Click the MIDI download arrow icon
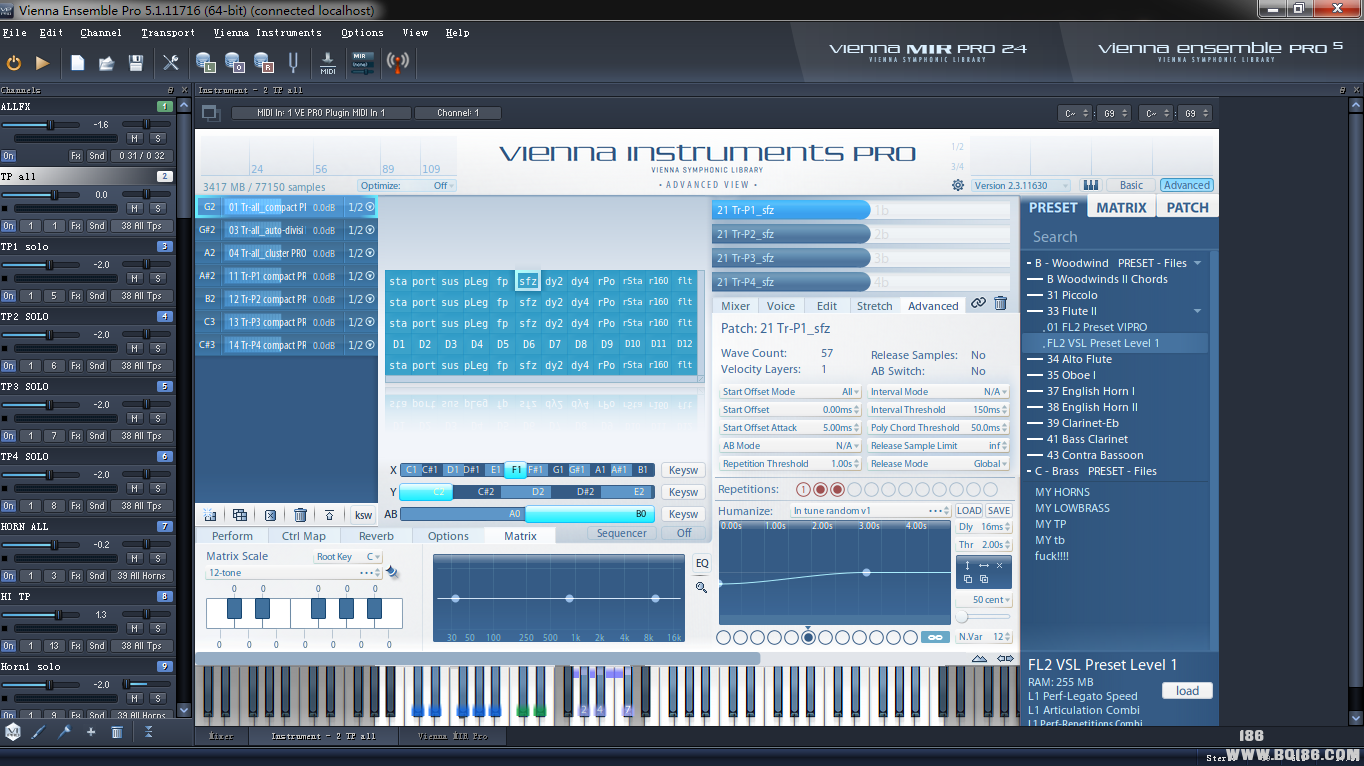Image resolution: width=1364 pixels, height=766 pixels. (x=328, y=63)
